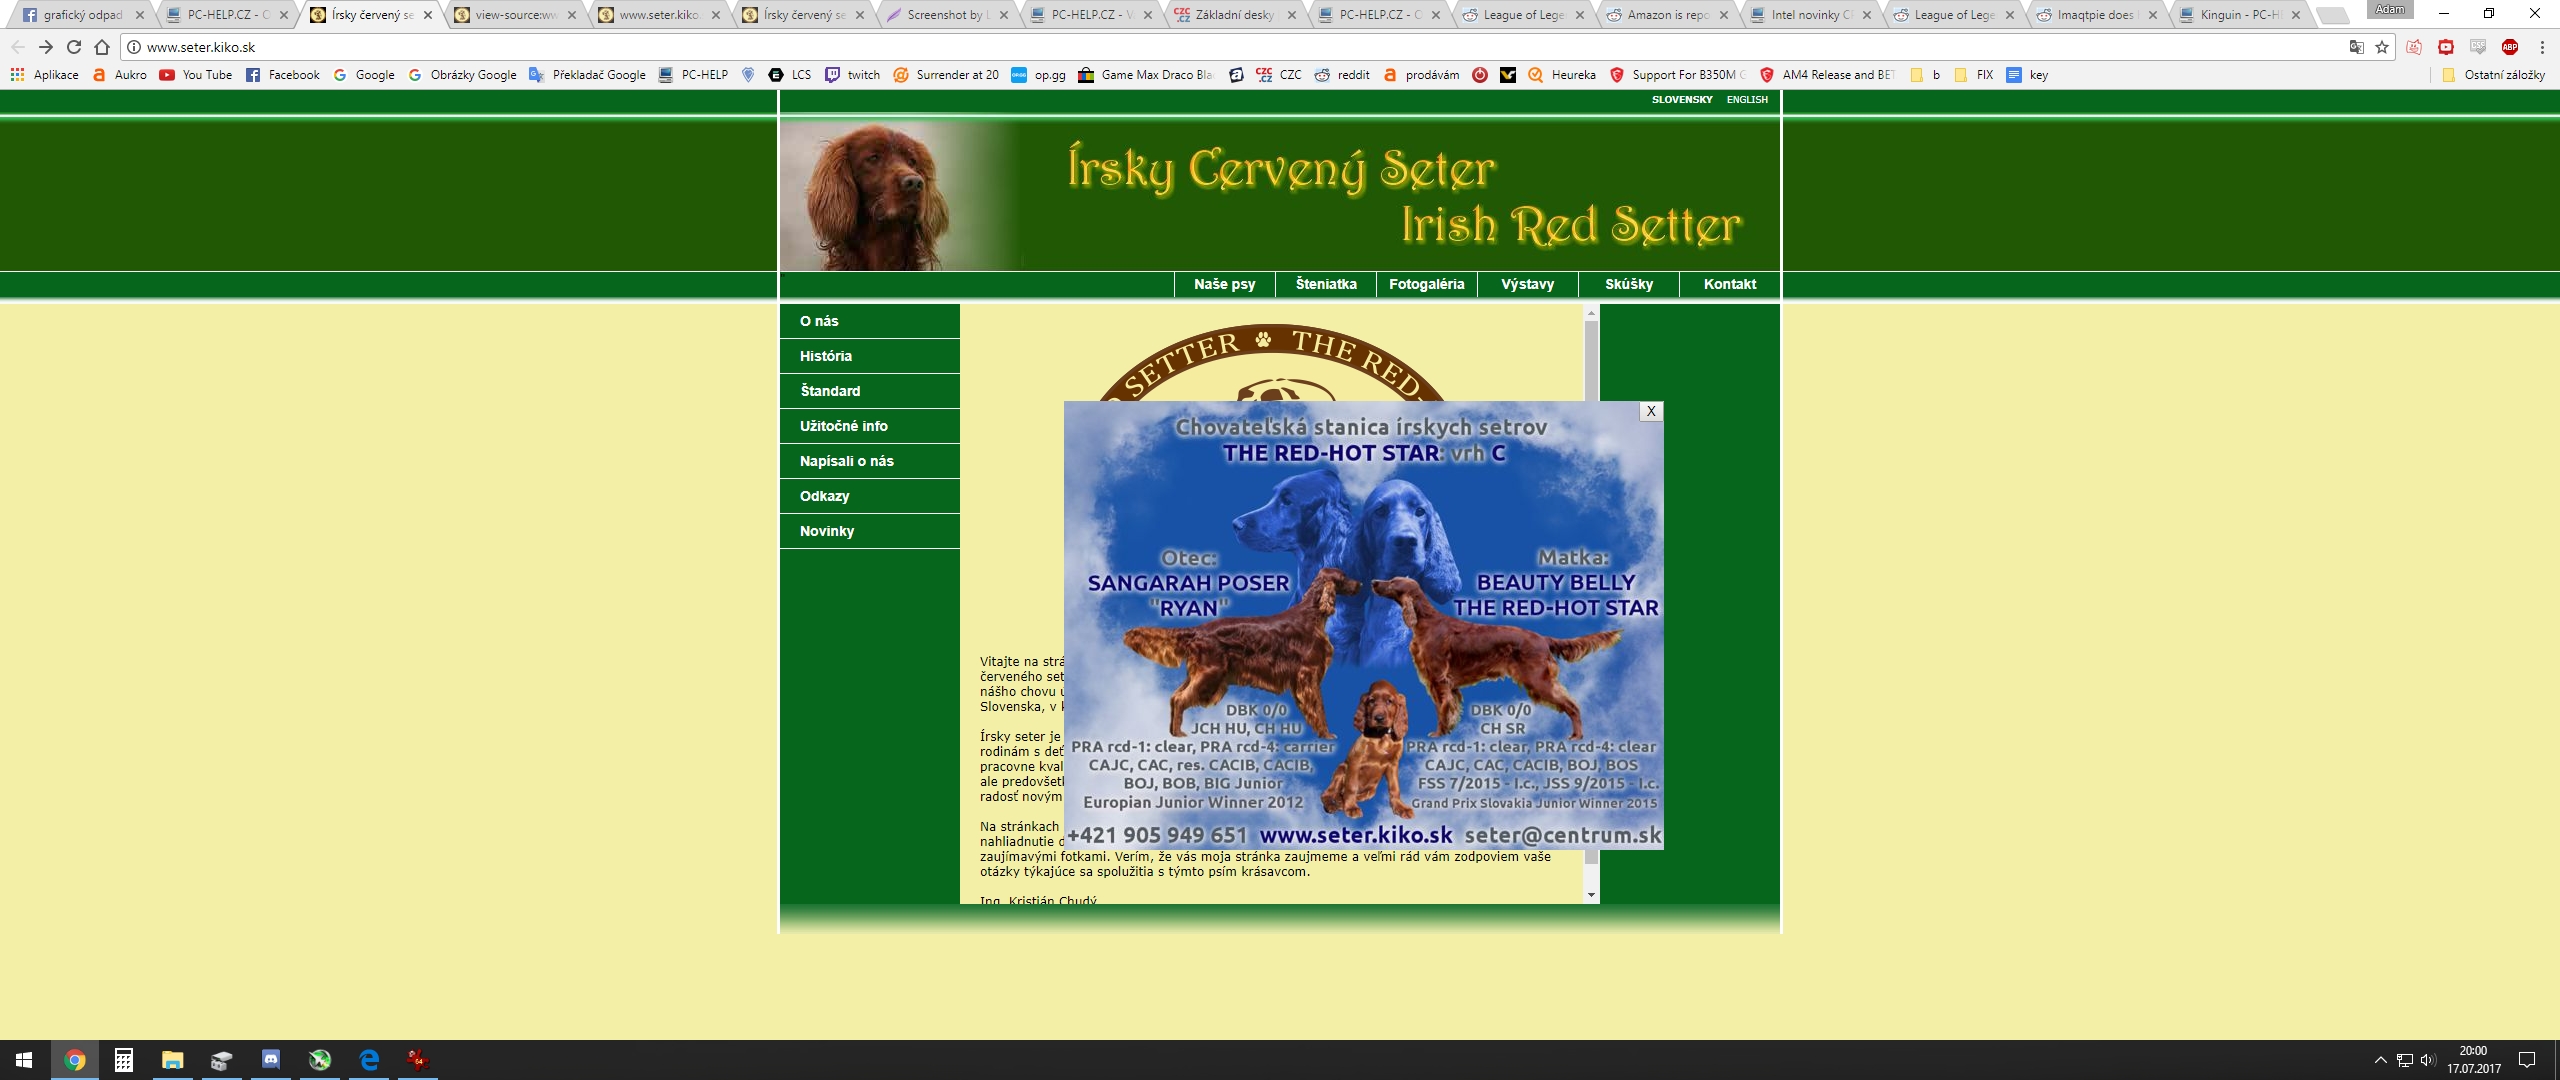Switch site language to SLOVENSKY
The height and width of the screenshot is (1080, 2560).
pos(1682,100)
